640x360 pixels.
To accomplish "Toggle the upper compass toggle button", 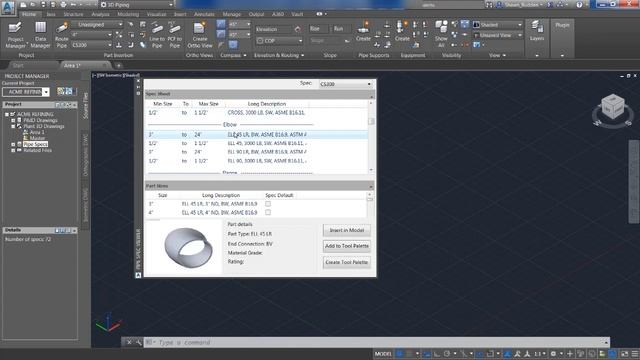I will [221, 24].
